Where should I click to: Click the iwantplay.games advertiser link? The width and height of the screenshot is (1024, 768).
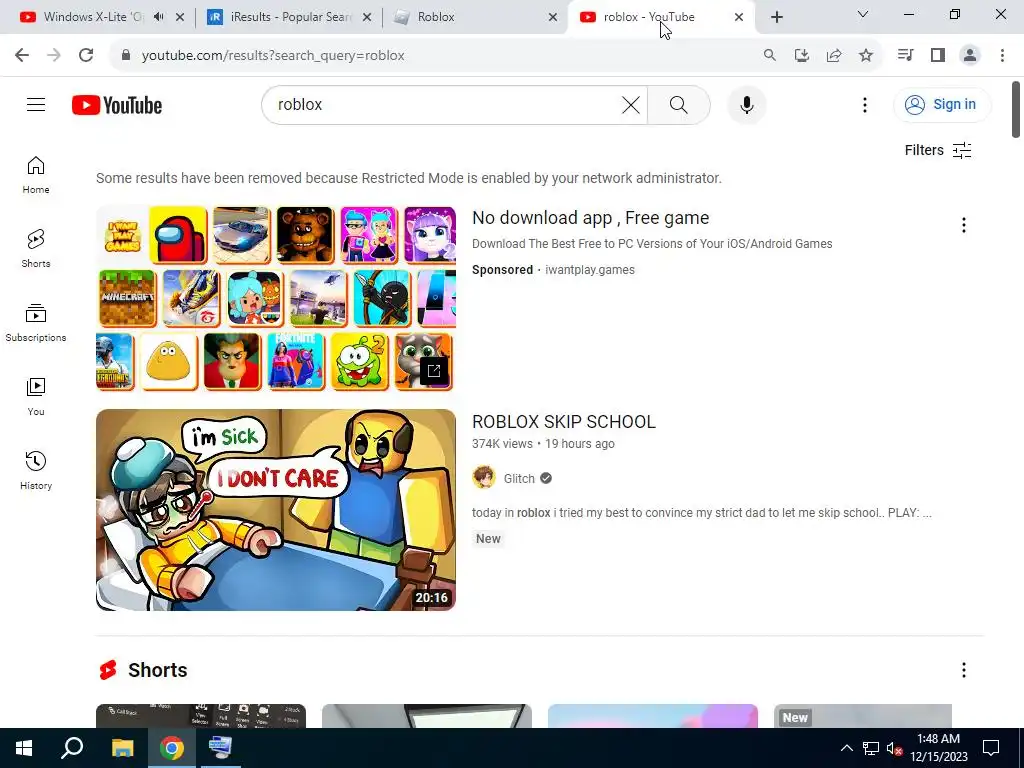tap(590, 270)
